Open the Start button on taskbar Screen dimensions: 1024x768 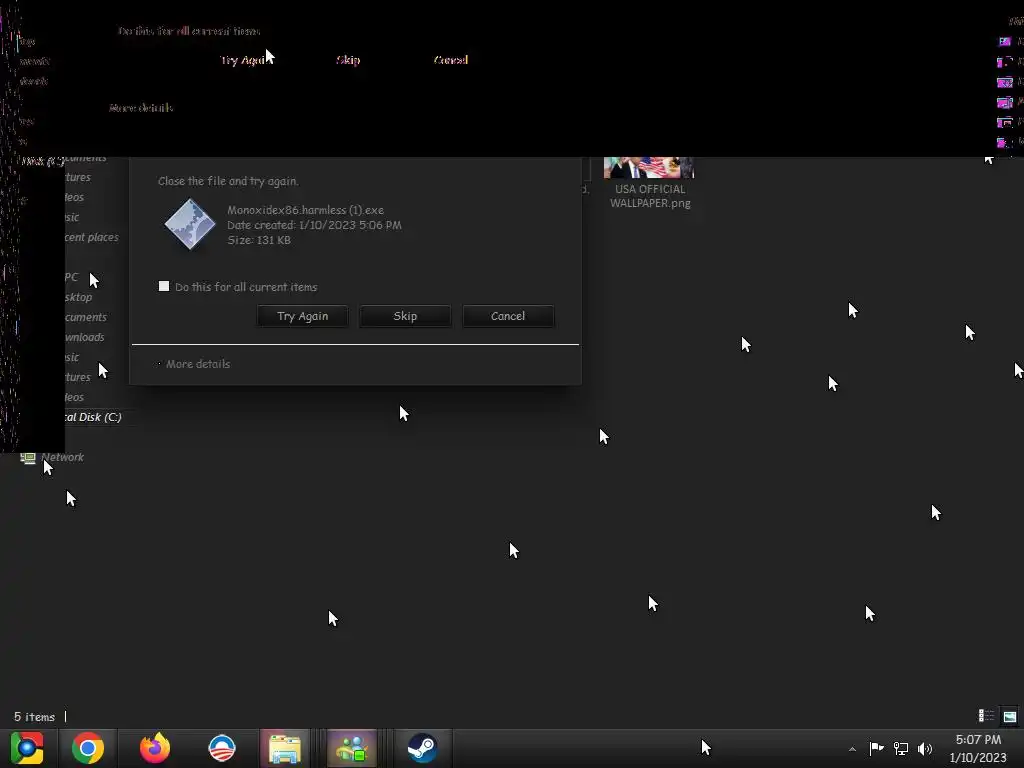coord(27,748)
